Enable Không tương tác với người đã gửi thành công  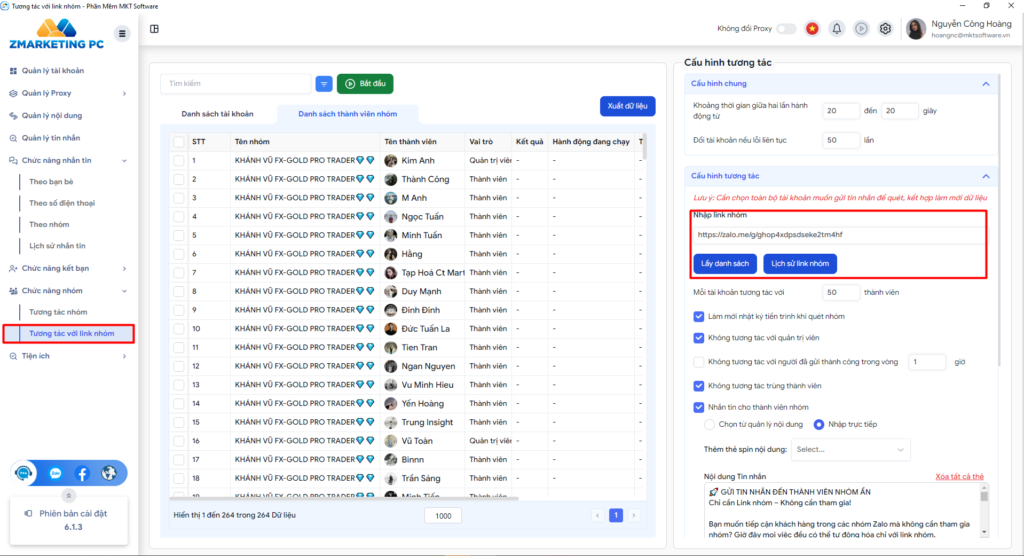pyautogui.click(x=699, y=362)
